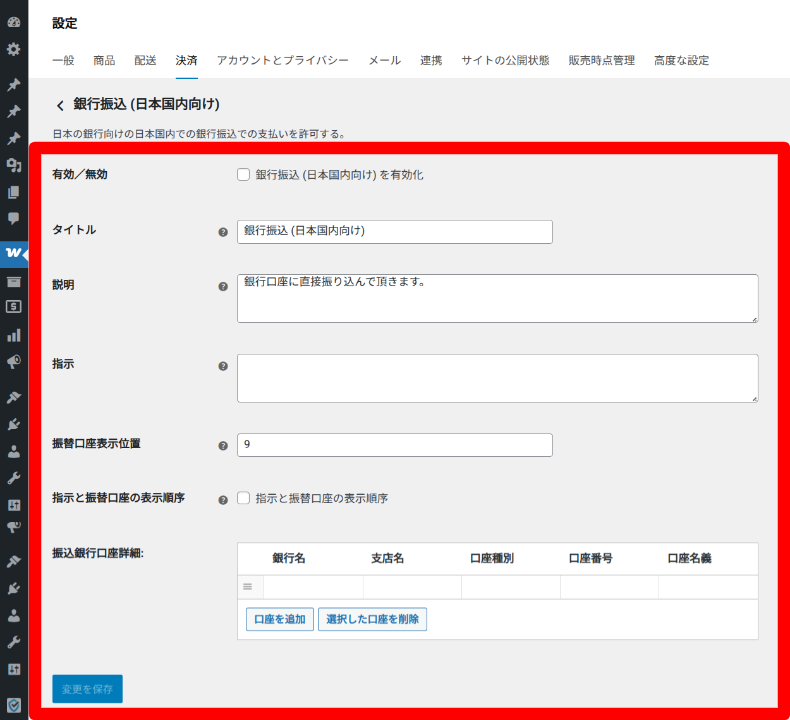Click the 有効／無効 label

(x=80, y=174)
